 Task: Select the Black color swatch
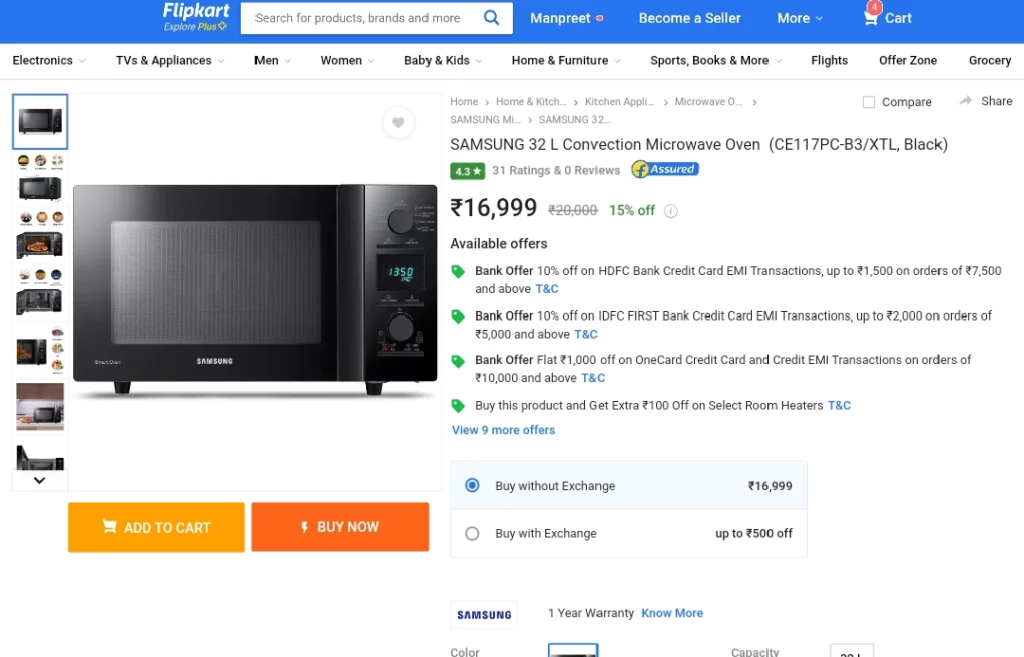click(573, 651)
